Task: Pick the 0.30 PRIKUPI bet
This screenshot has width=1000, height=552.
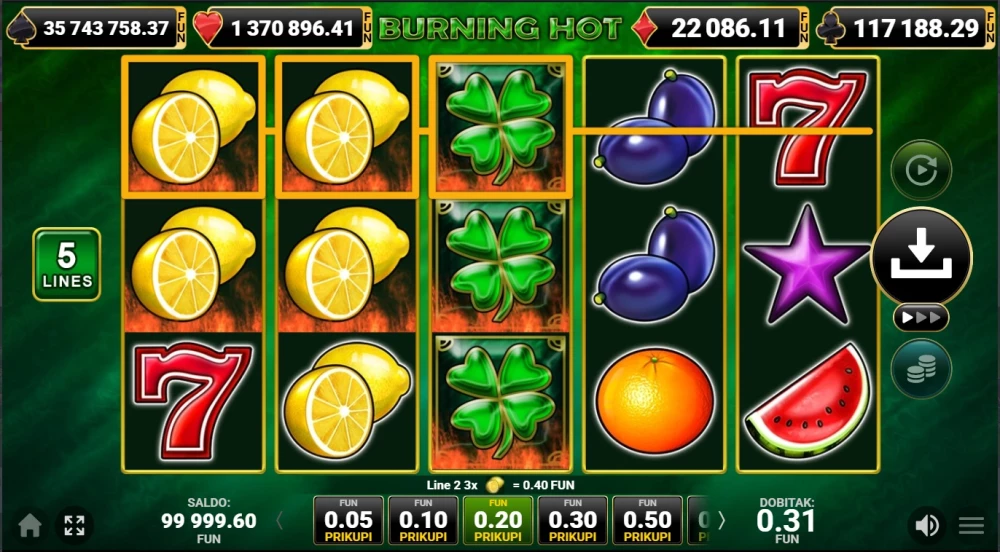Action: [x=572, y=520]
